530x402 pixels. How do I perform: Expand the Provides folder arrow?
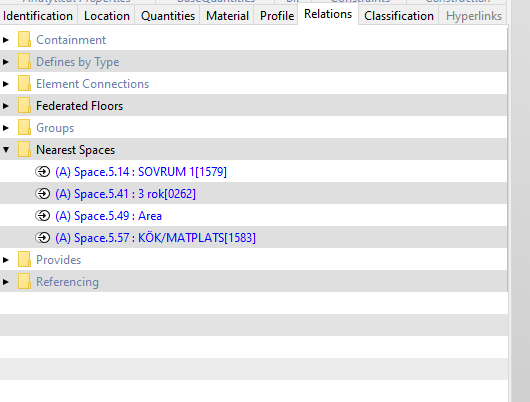[5, 260]
